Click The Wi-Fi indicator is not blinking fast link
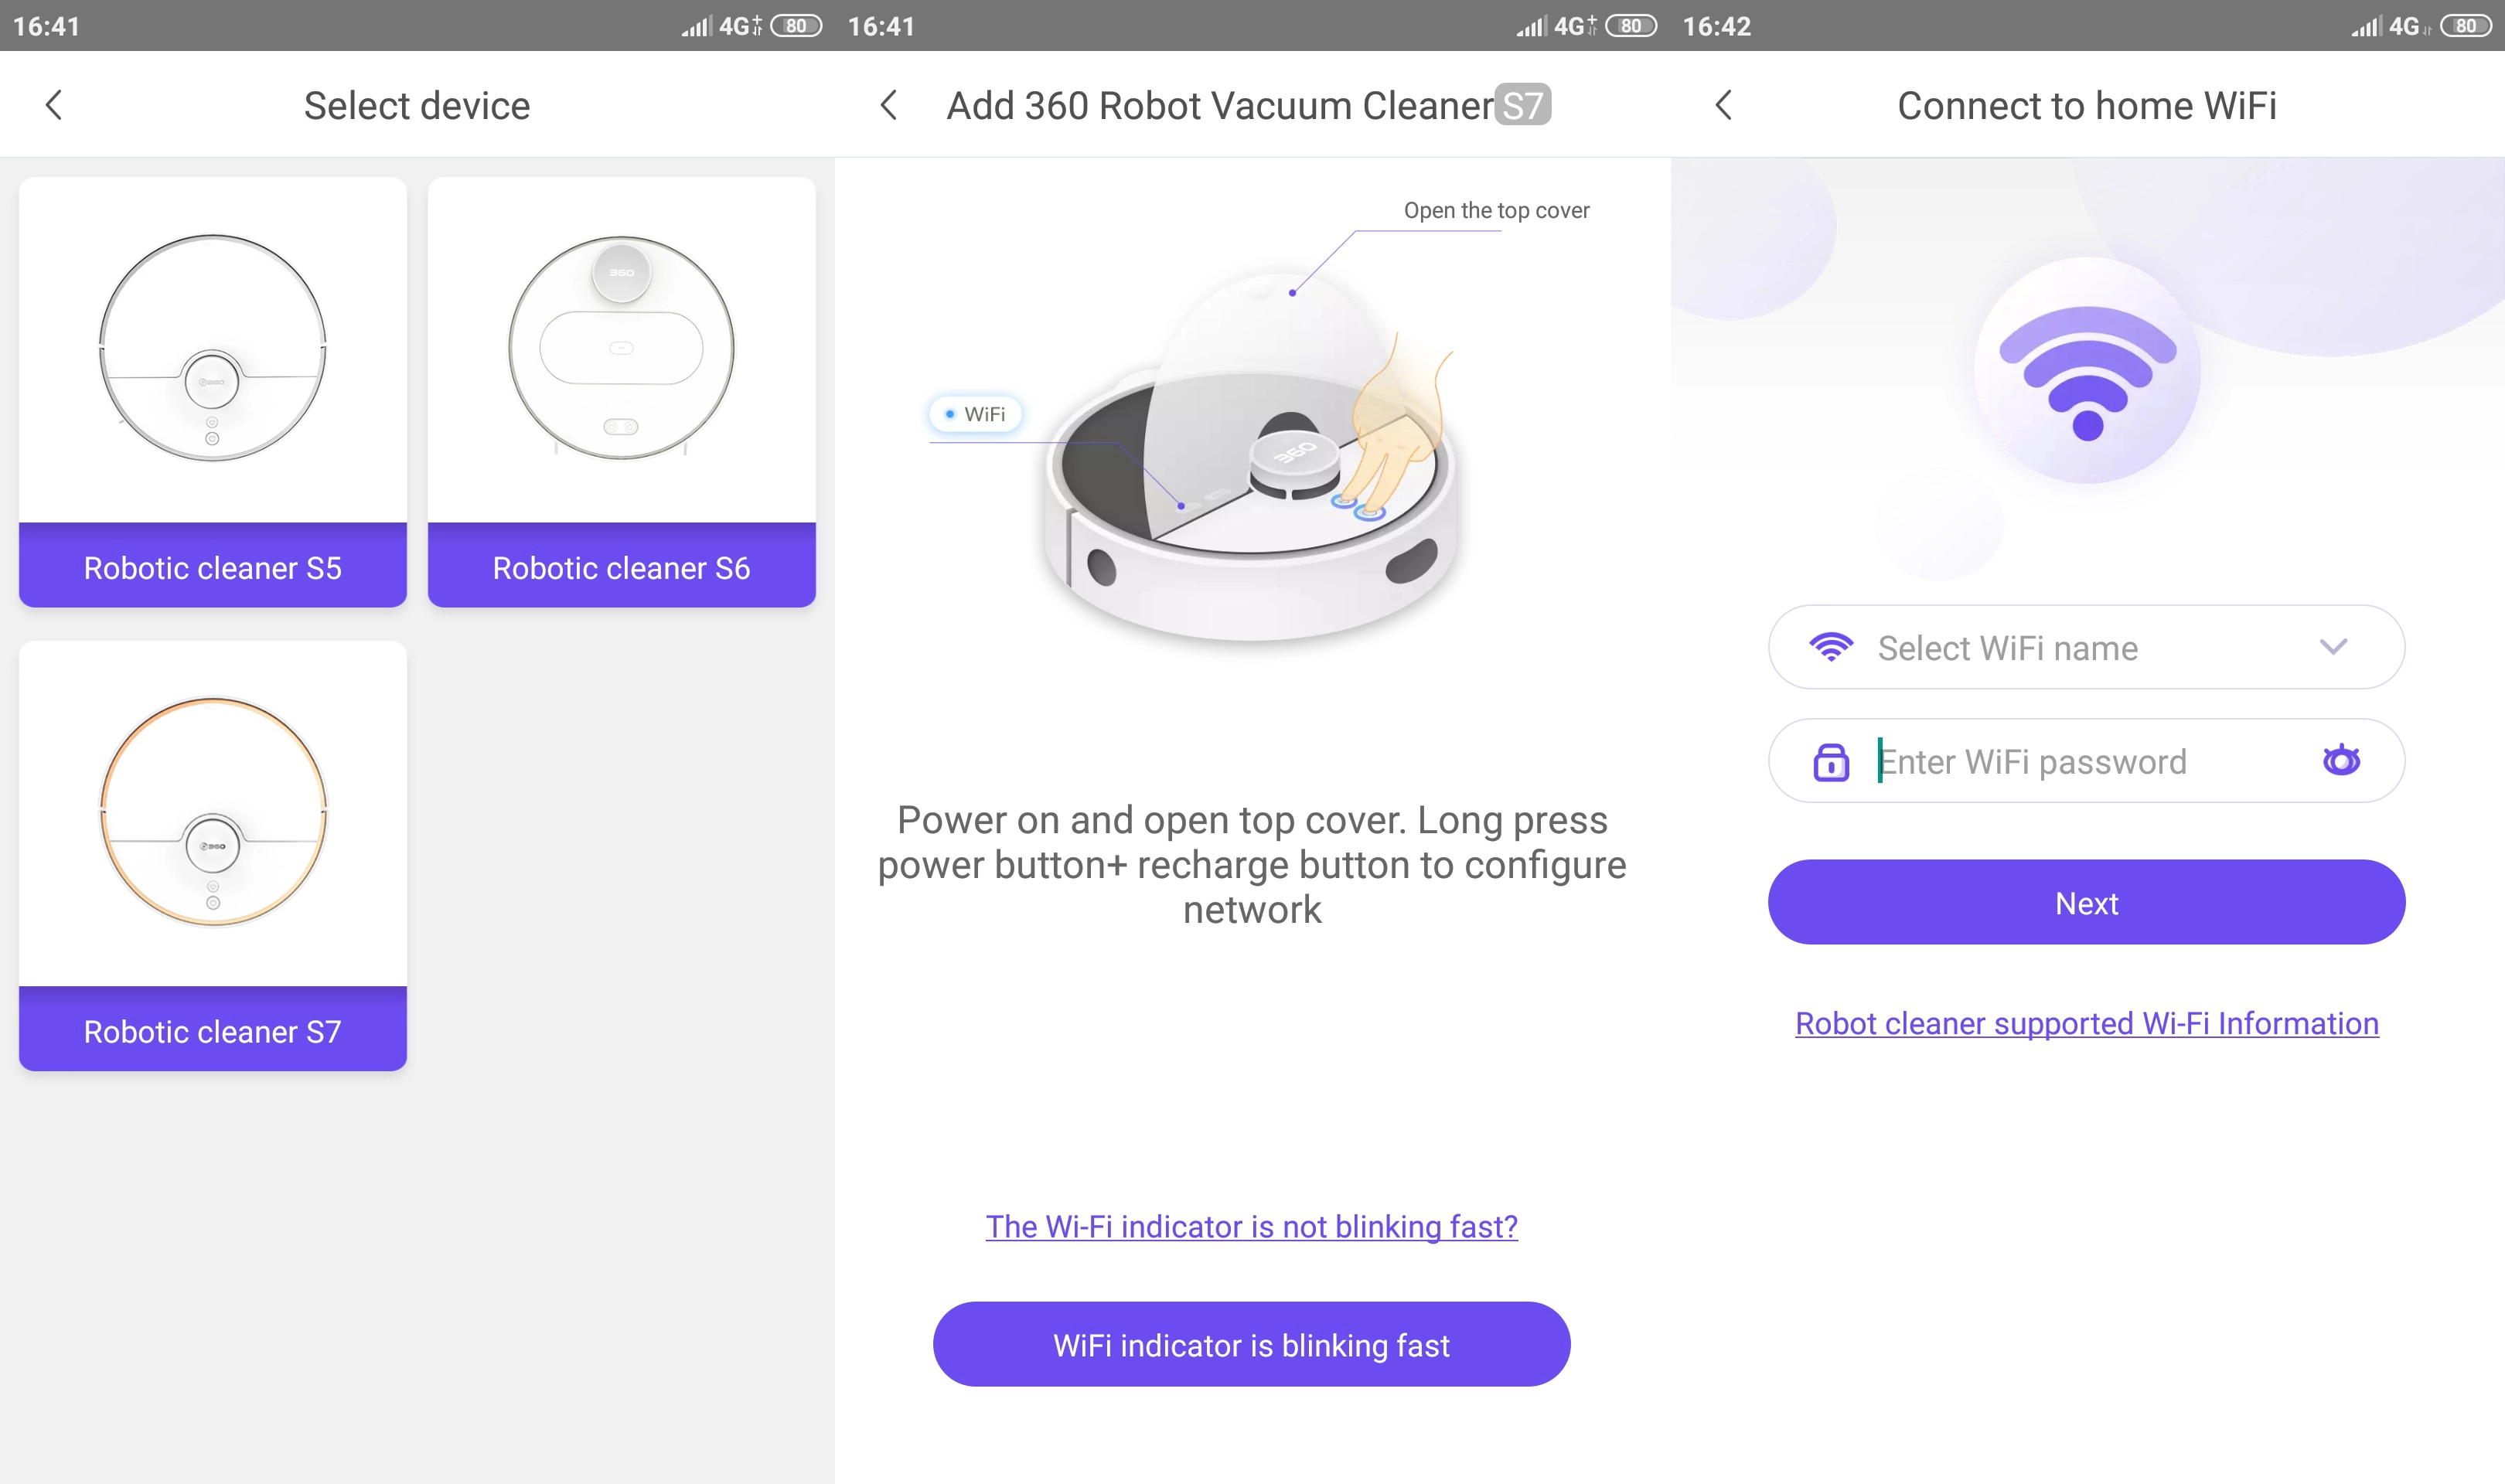 coord(1251,1226)
